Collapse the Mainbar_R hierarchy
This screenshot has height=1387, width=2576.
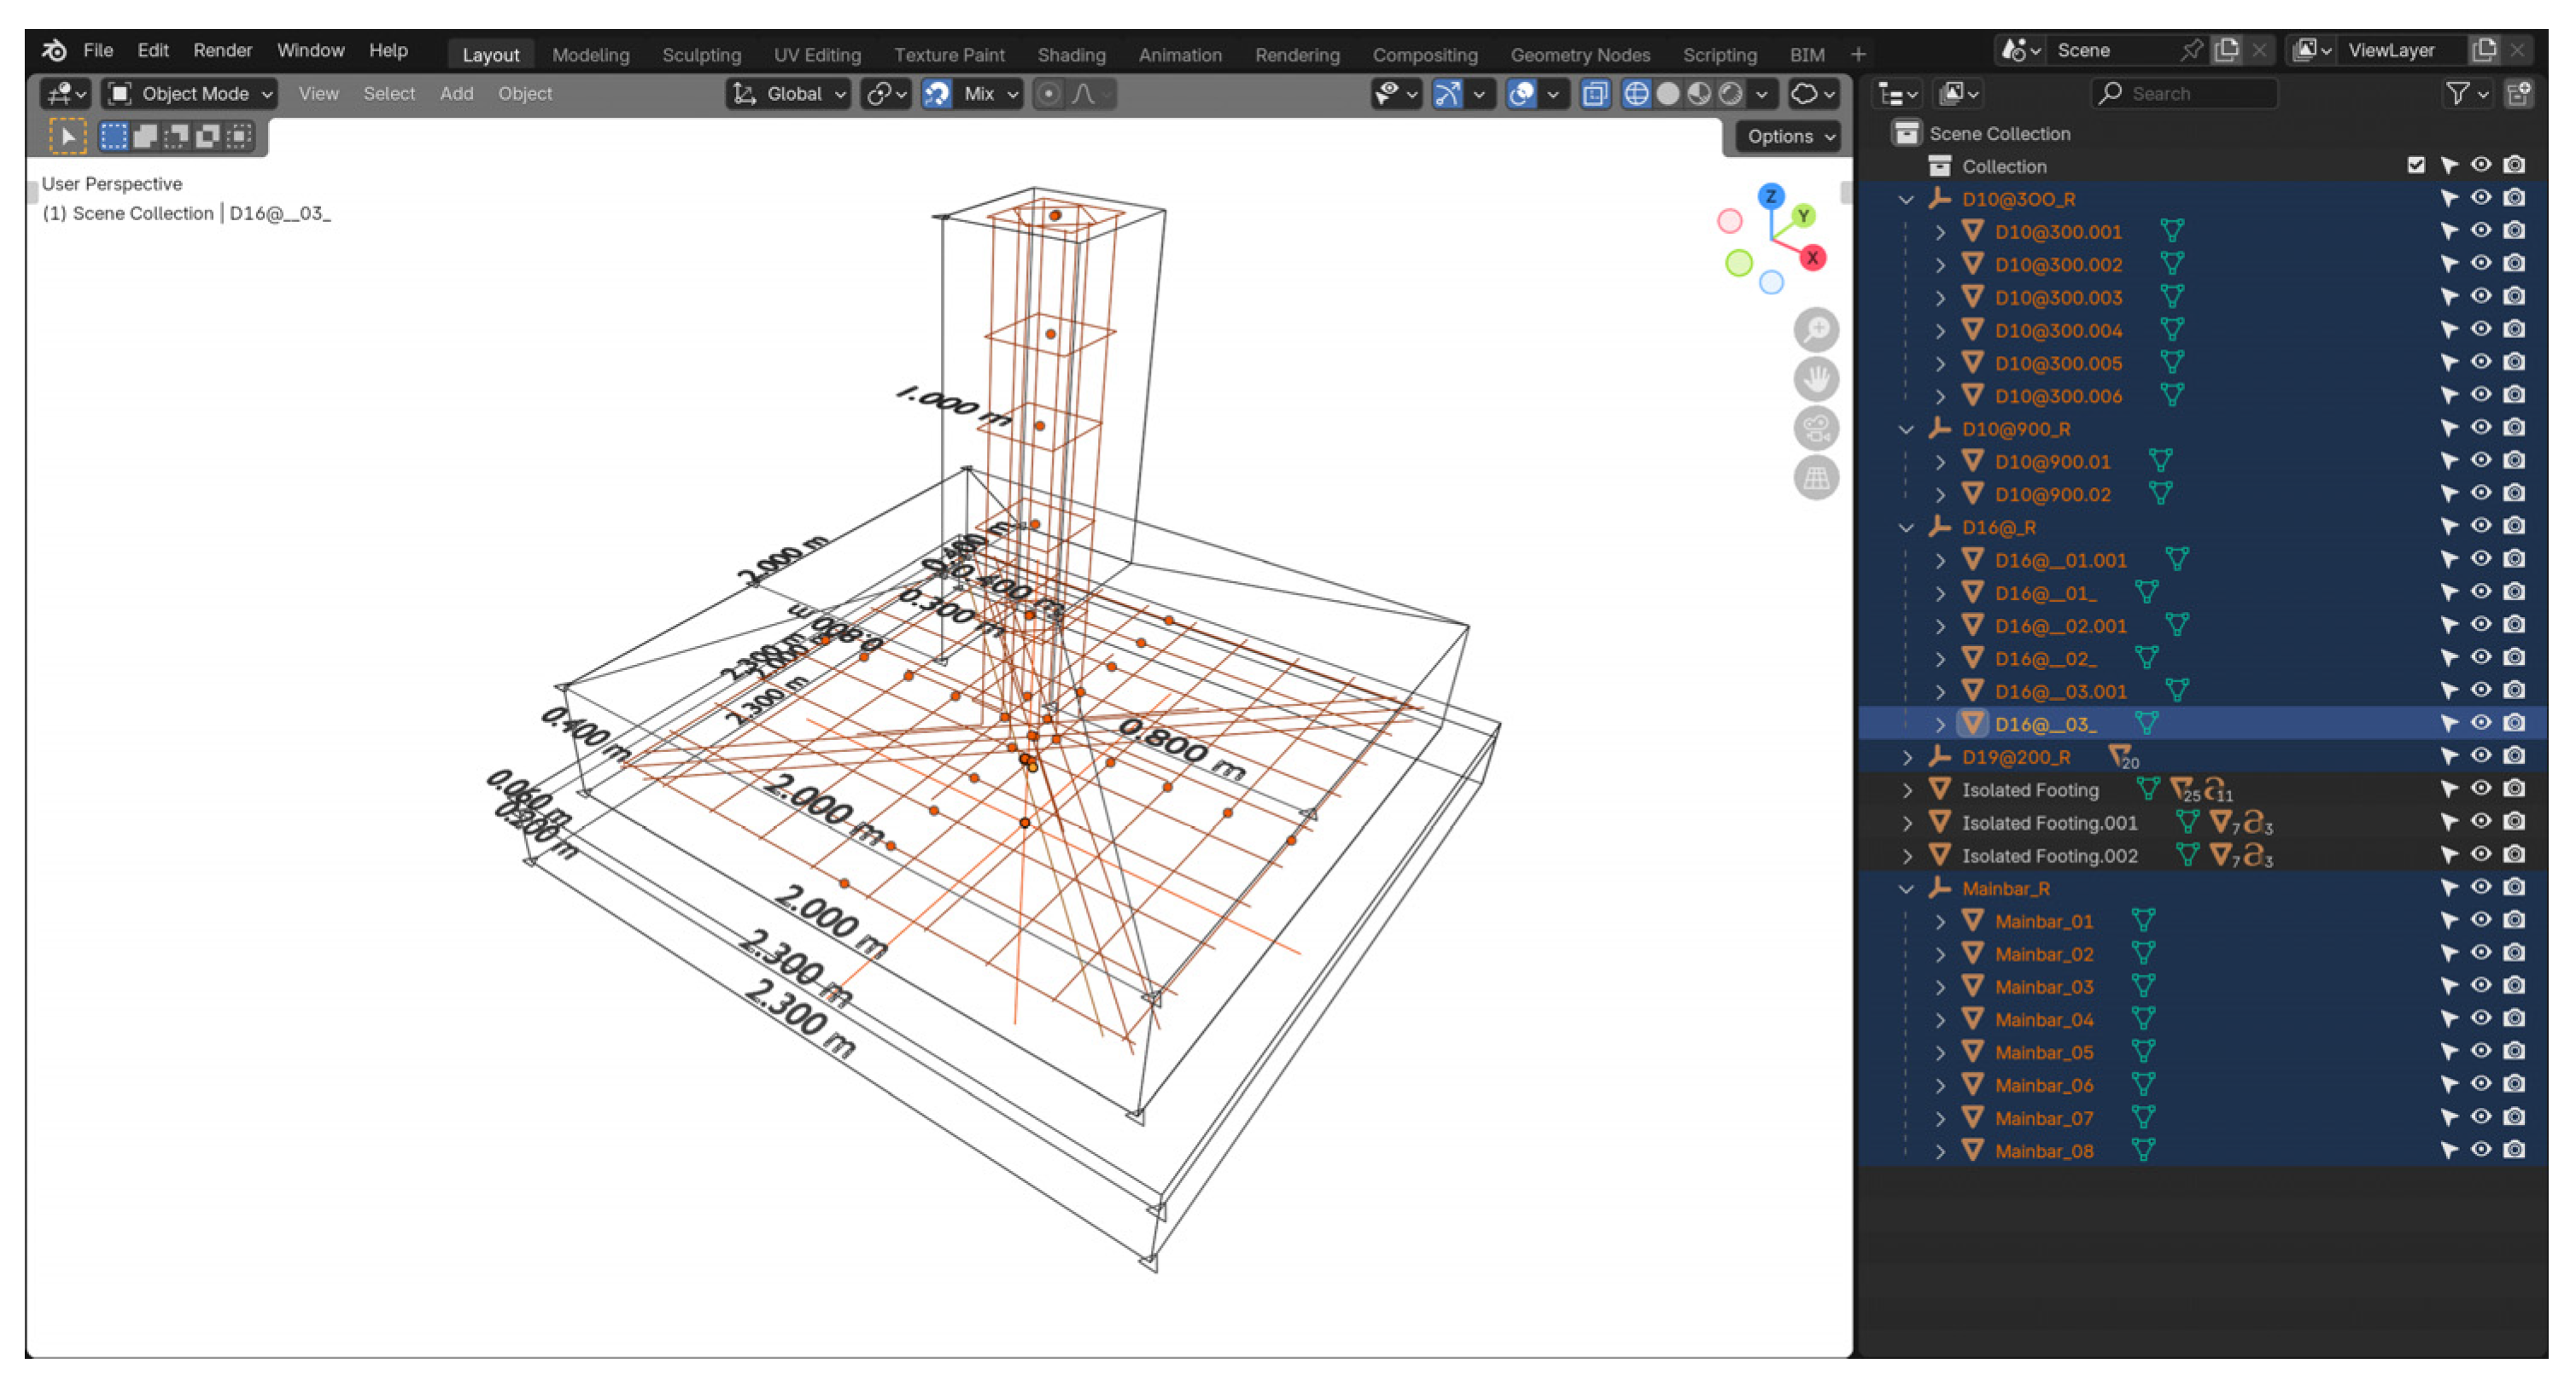click(x=1906, y=889)
